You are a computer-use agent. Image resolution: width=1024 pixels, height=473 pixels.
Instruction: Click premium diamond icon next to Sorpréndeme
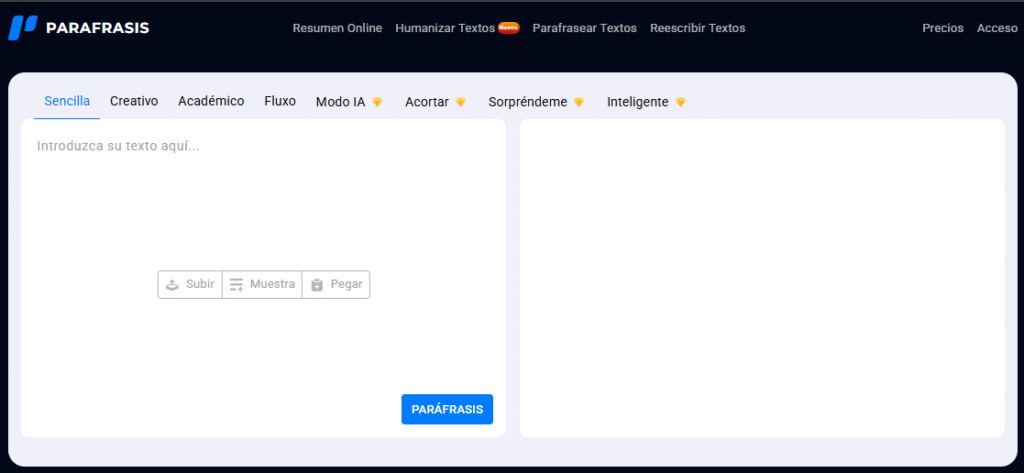click(x=579, y=102)
